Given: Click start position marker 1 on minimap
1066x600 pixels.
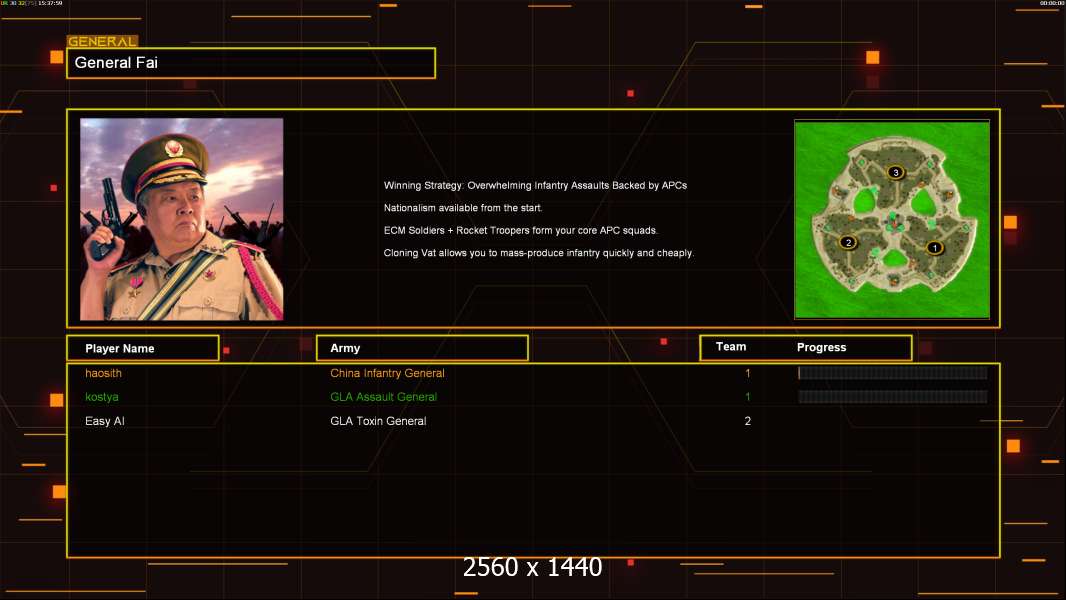Looking at the screenshot, I should (x=935, y=248).
